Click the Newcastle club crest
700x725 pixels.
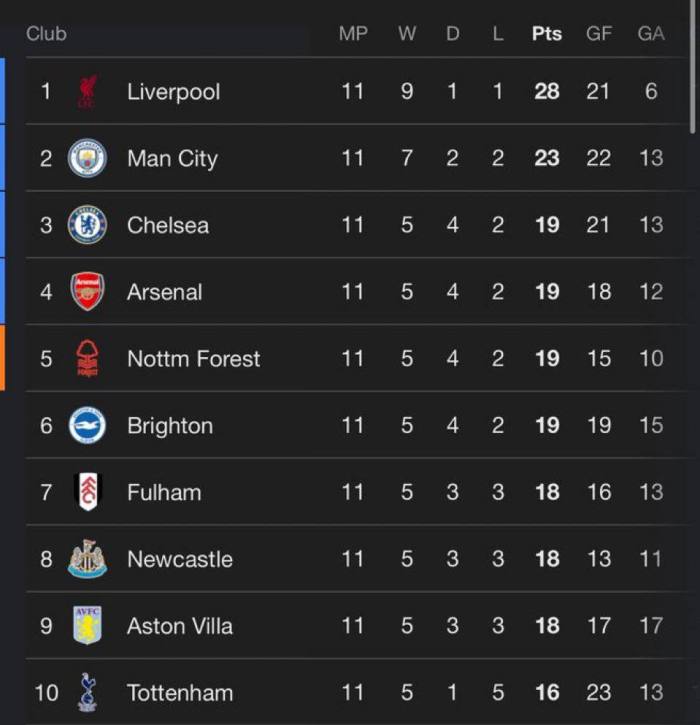click(x=87, y=559)
